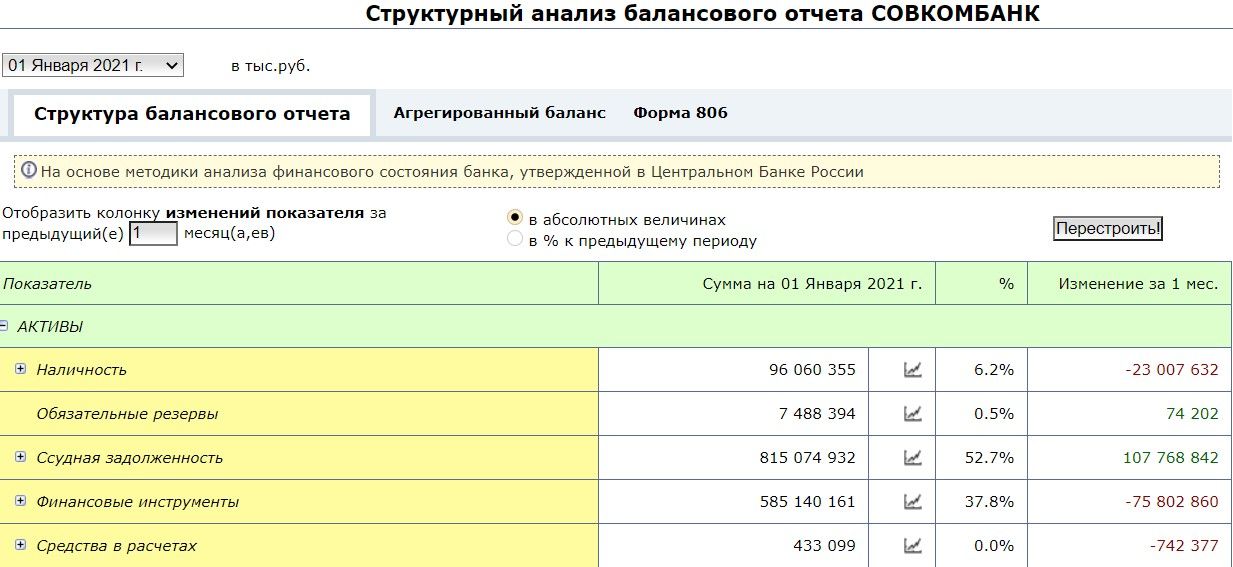Click the change value -742 377
The image size is (1233, 567).
coord(1184,546)
